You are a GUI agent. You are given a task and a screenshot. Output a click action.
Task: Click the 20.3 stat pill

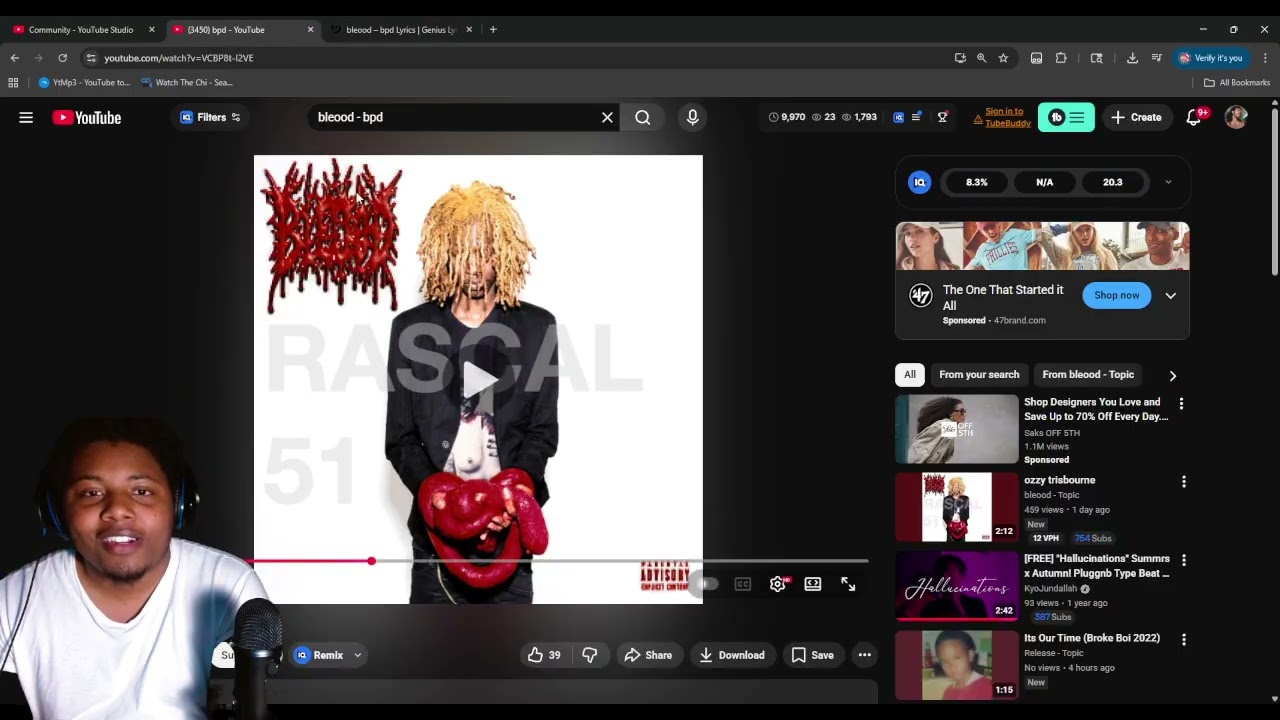coord(1113,182)
